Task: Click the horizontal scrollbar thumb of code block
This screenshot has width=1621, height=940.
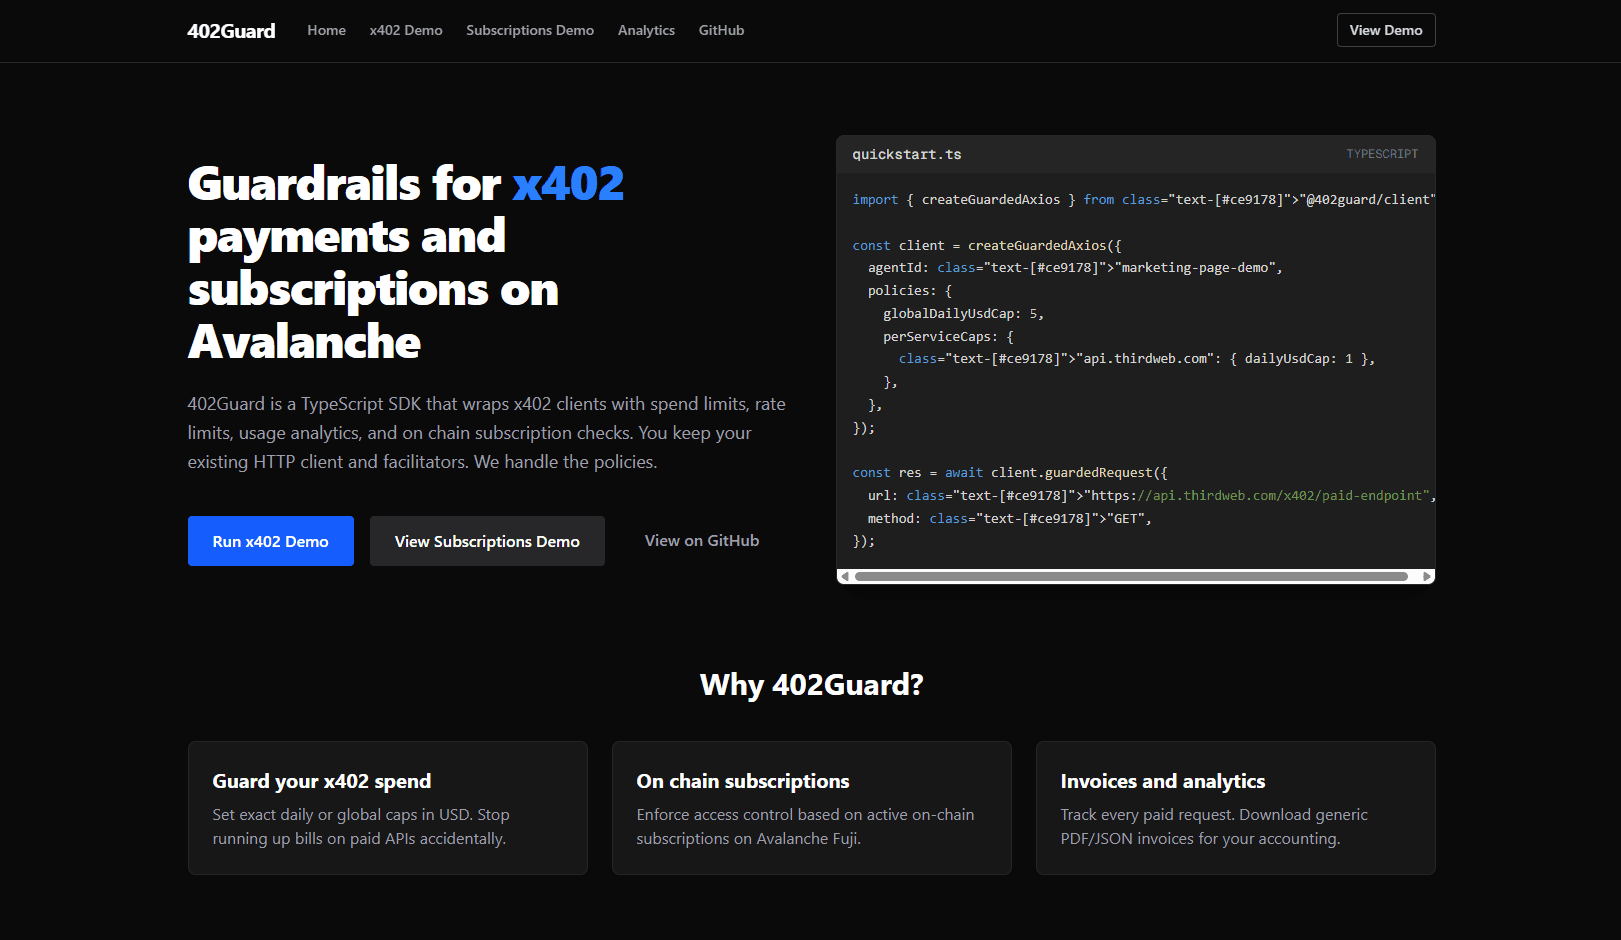Action: tap(1131, 576)
